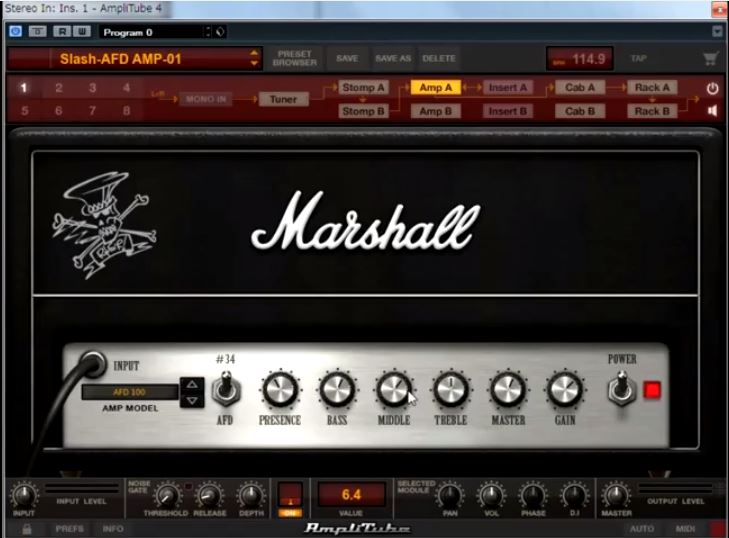Select signal chain preset 2
The image size is (729, 538).
(x=59, y=88)
